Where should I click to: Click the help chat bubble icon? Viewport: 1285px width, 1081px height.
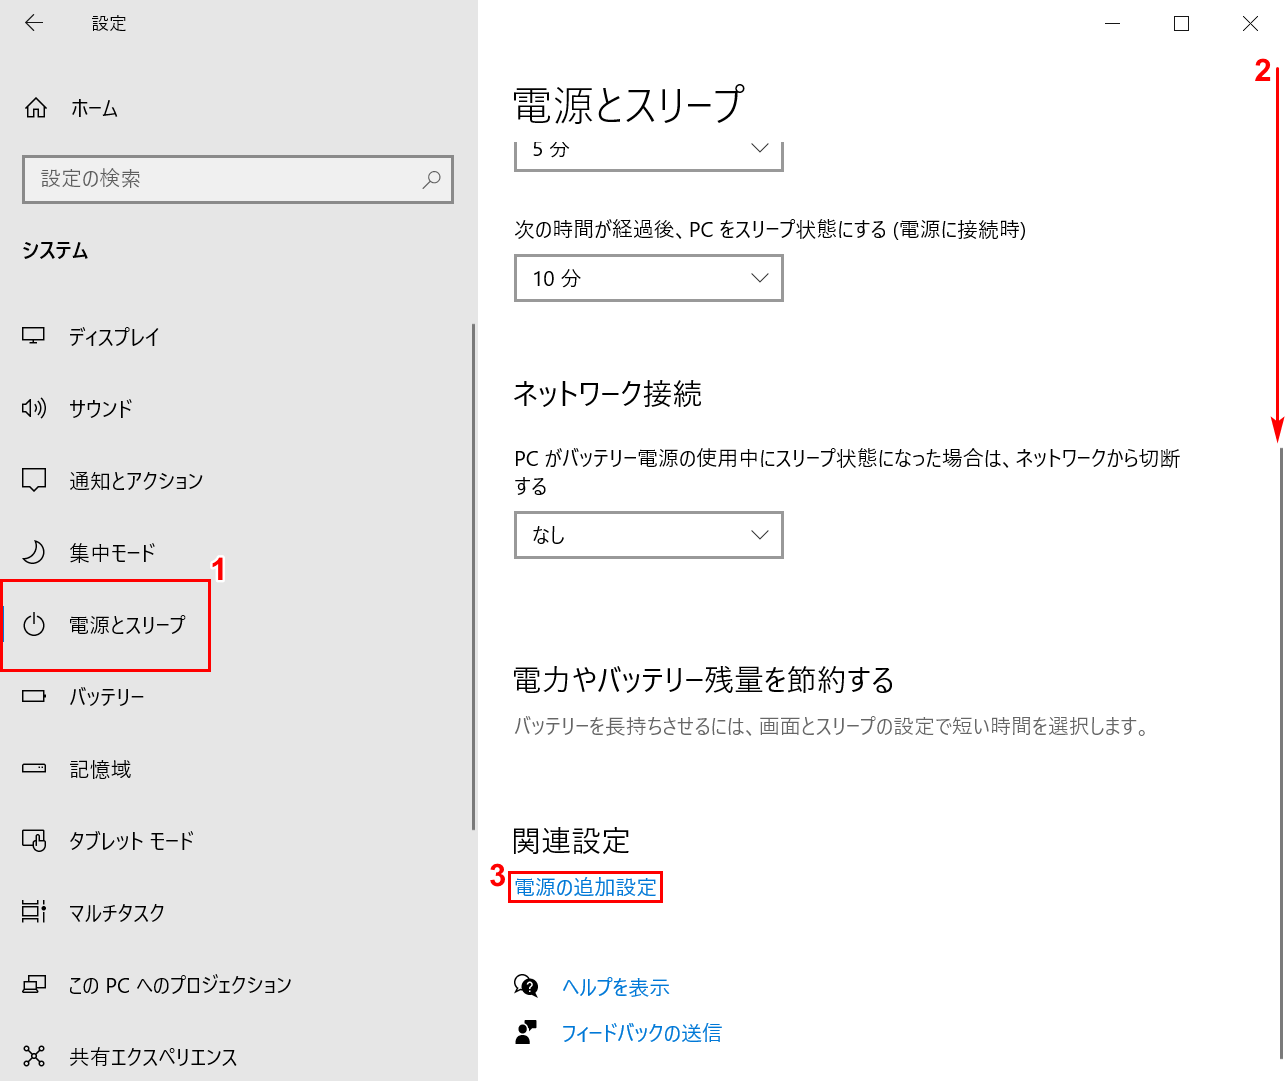click(526, 986)
